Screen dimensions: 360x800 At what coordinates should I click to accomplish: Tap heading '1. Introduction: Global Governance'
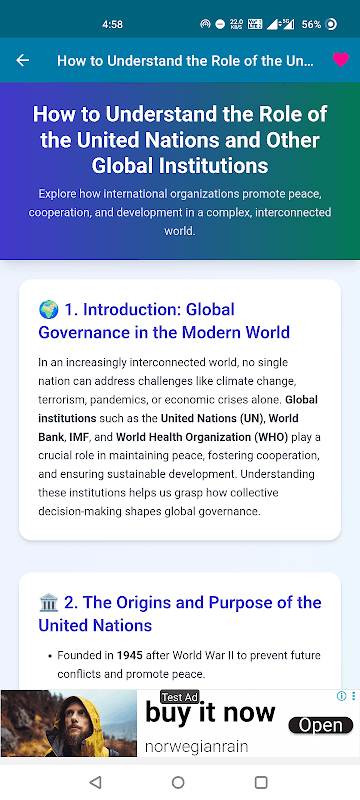164,321
